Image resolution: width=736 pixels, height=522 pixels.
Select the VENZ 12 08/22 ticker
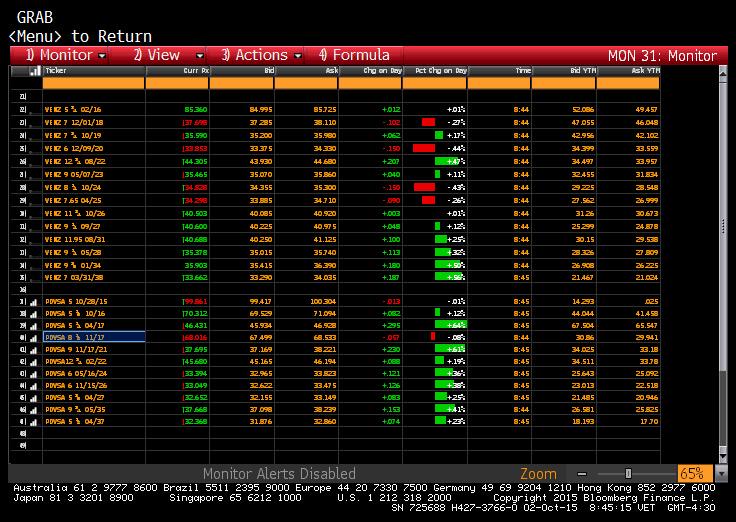pos(75,161)
